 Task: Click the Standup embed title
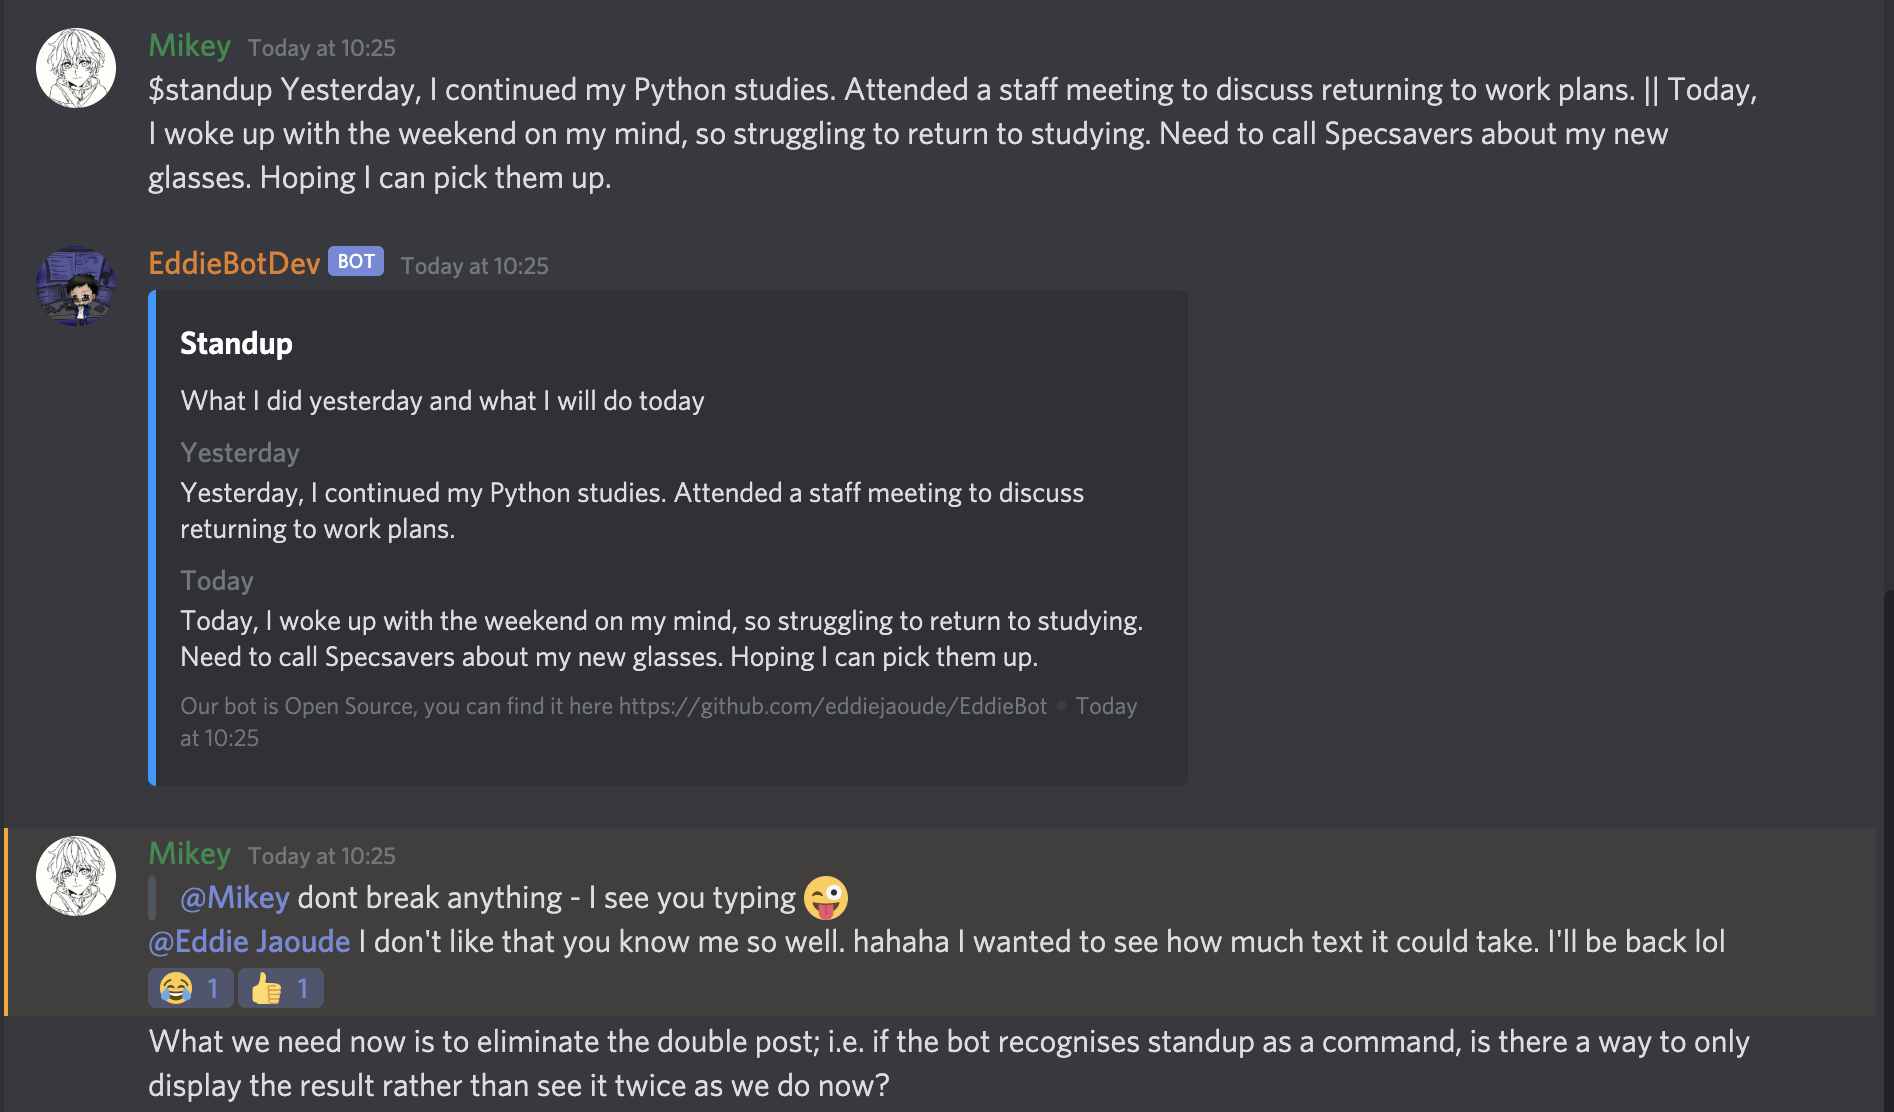pos(236,344)
